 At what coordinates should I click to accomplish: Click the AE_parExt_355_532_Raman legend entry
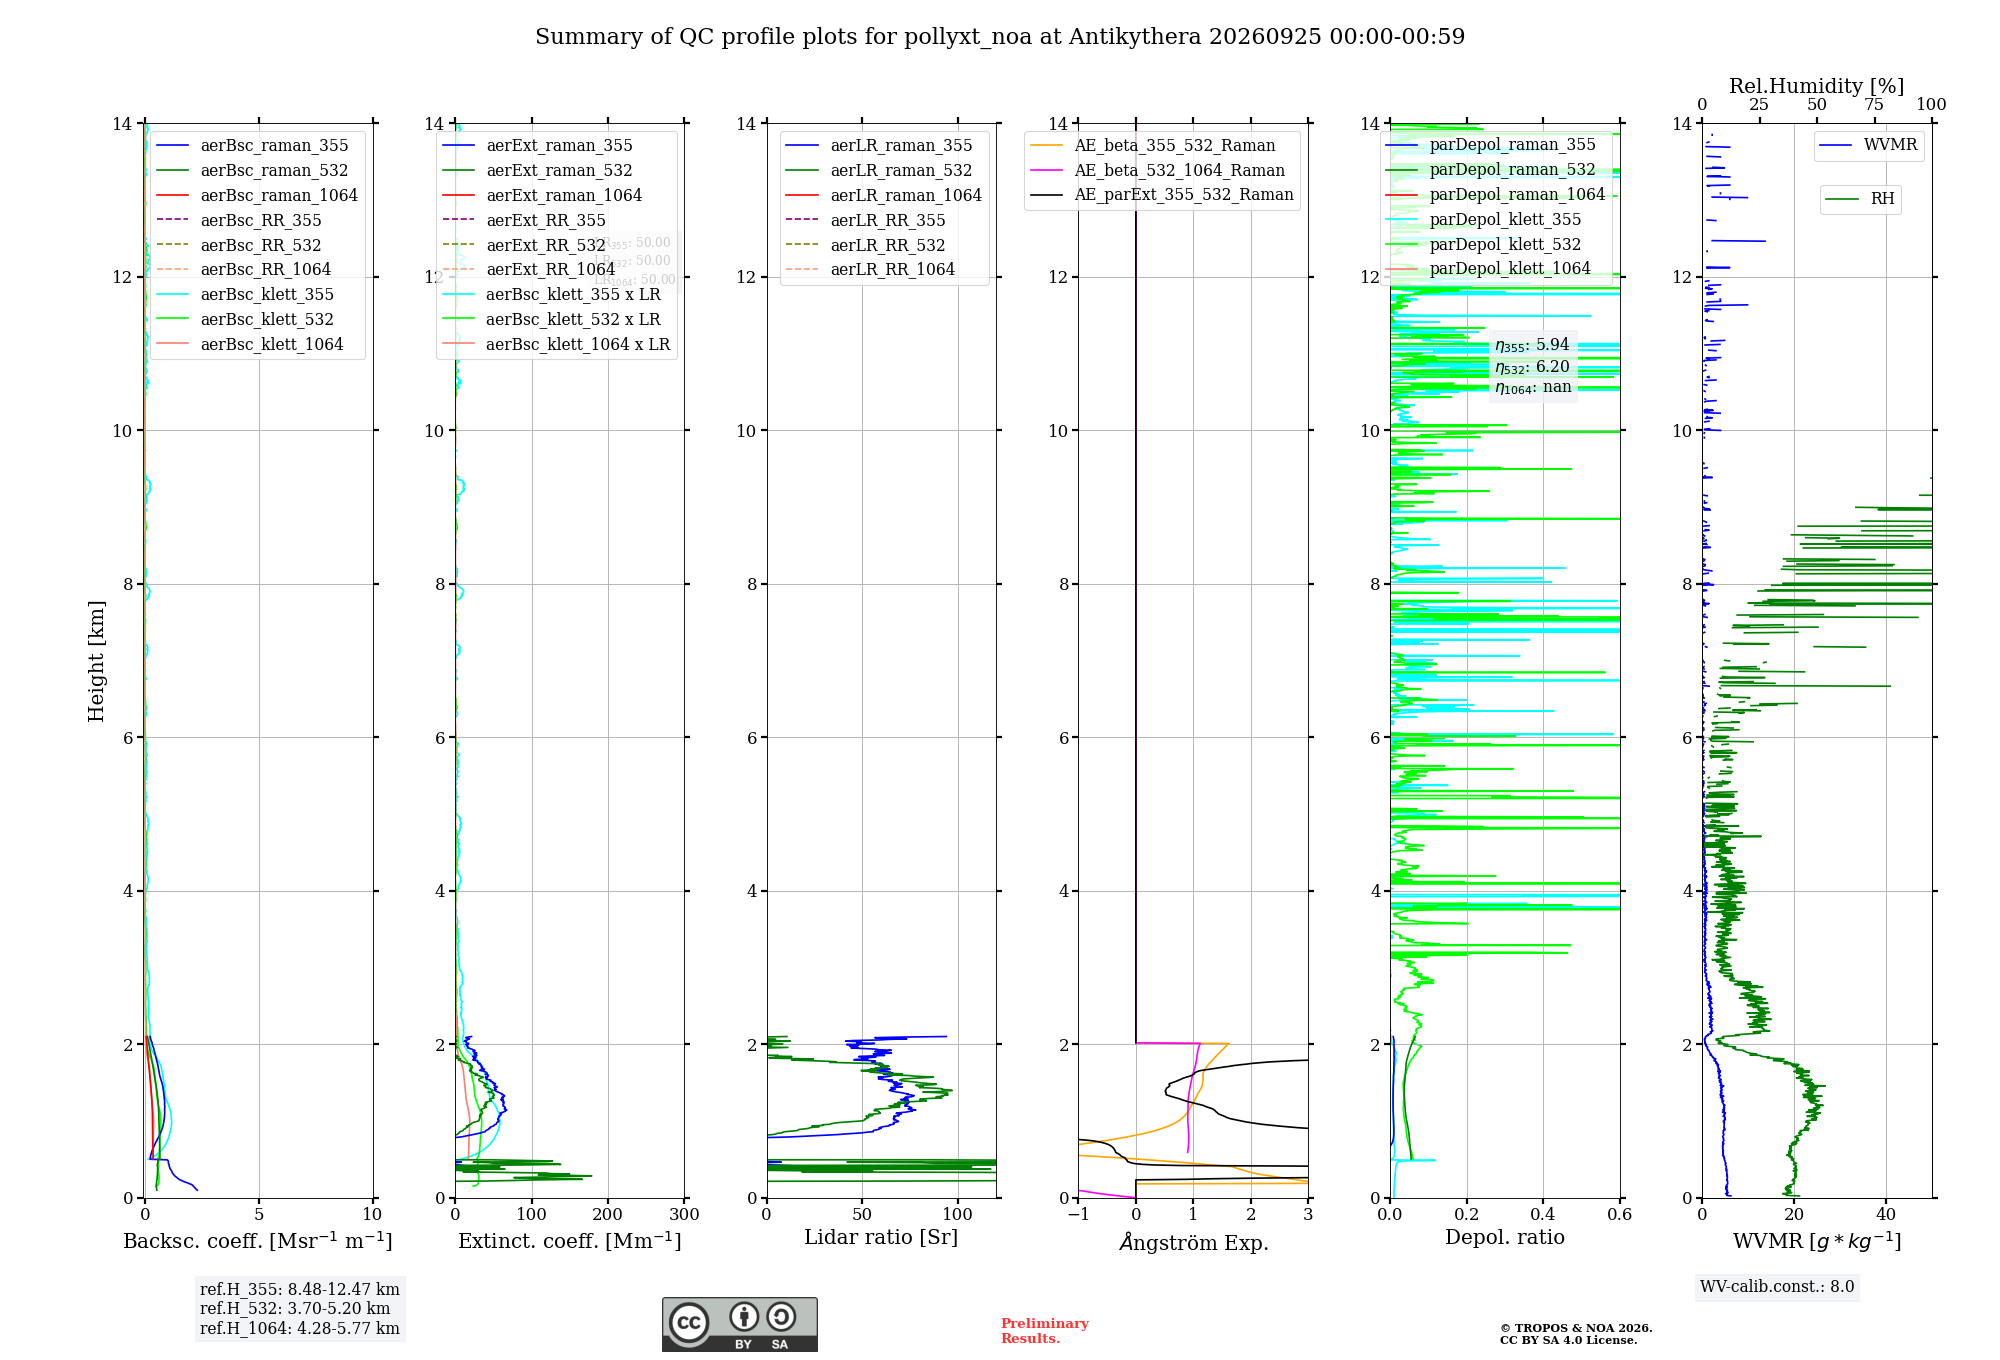1162,195
